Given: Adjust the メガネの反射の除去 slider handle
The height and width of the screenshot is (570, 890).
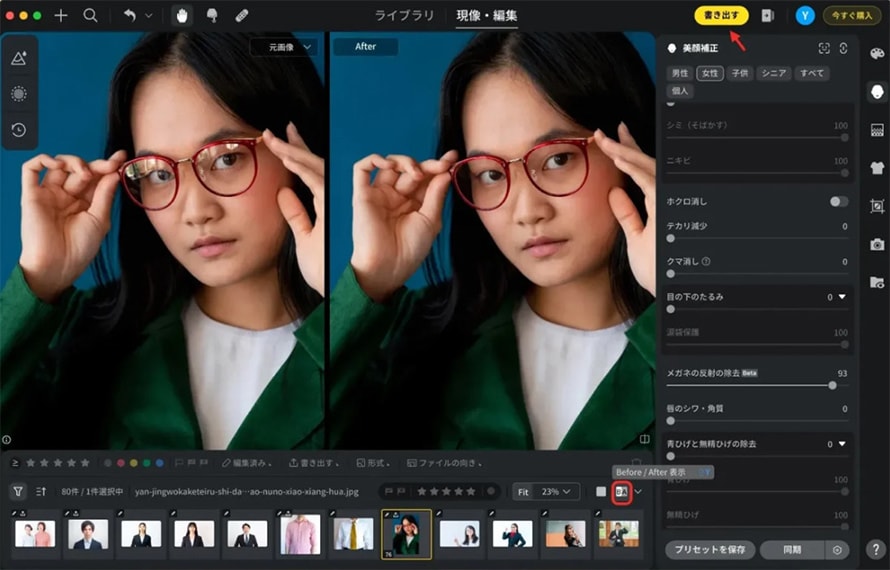Looking at the screenshot, I should coord(832,385).
